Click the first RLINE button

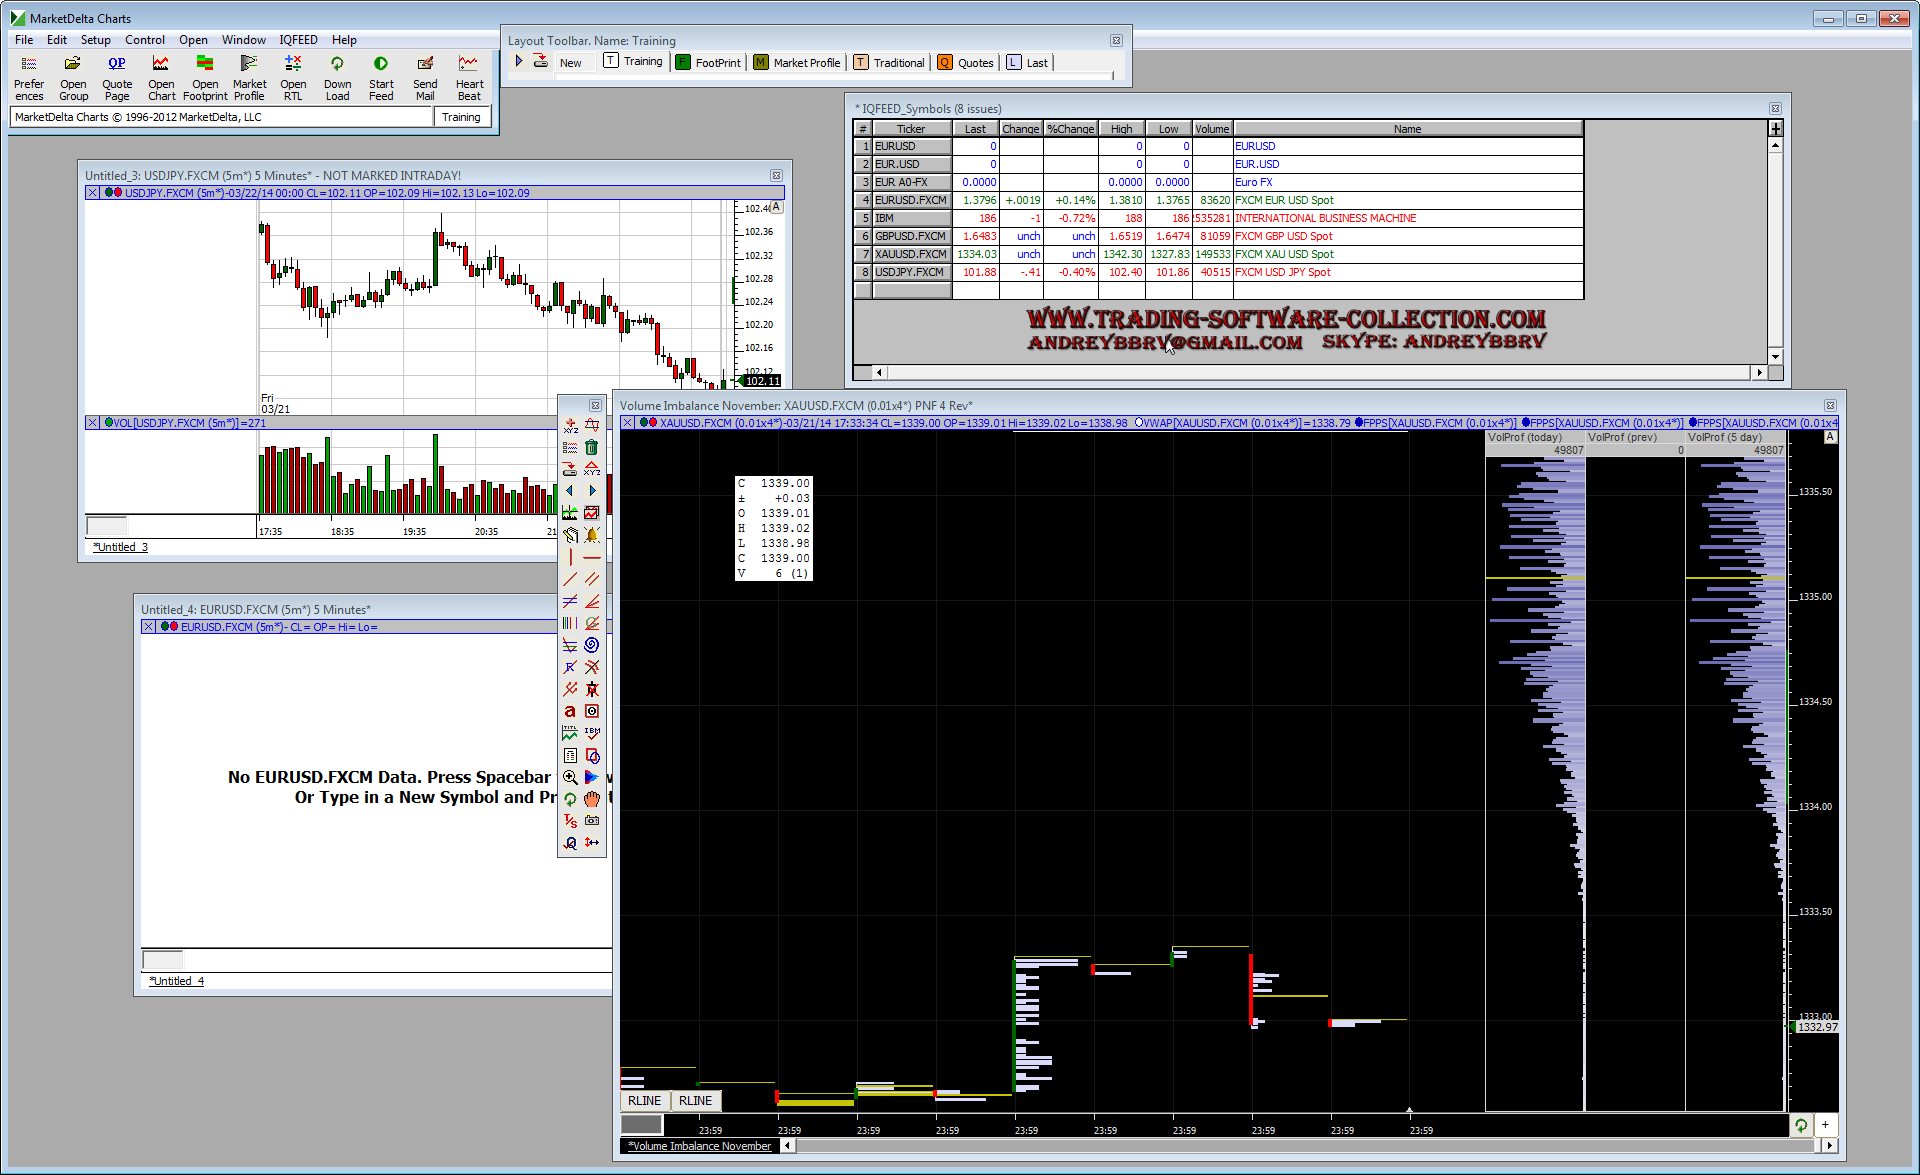(644, 1101)
